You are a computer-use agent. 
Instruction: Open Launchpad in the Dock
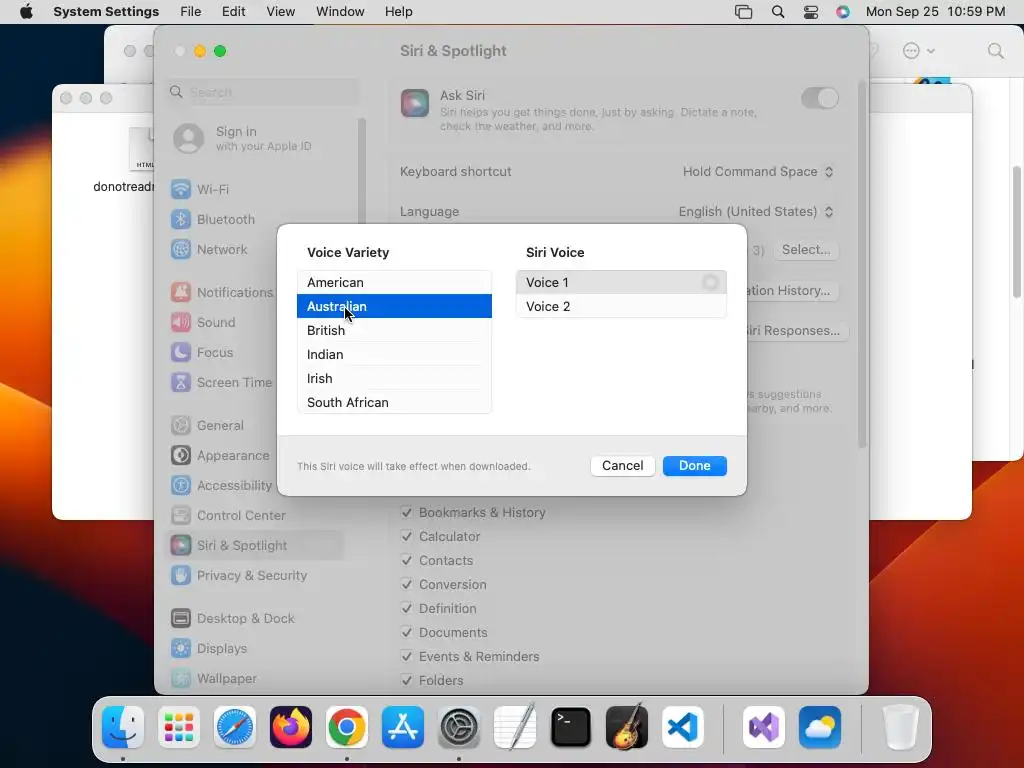[179, 727]
